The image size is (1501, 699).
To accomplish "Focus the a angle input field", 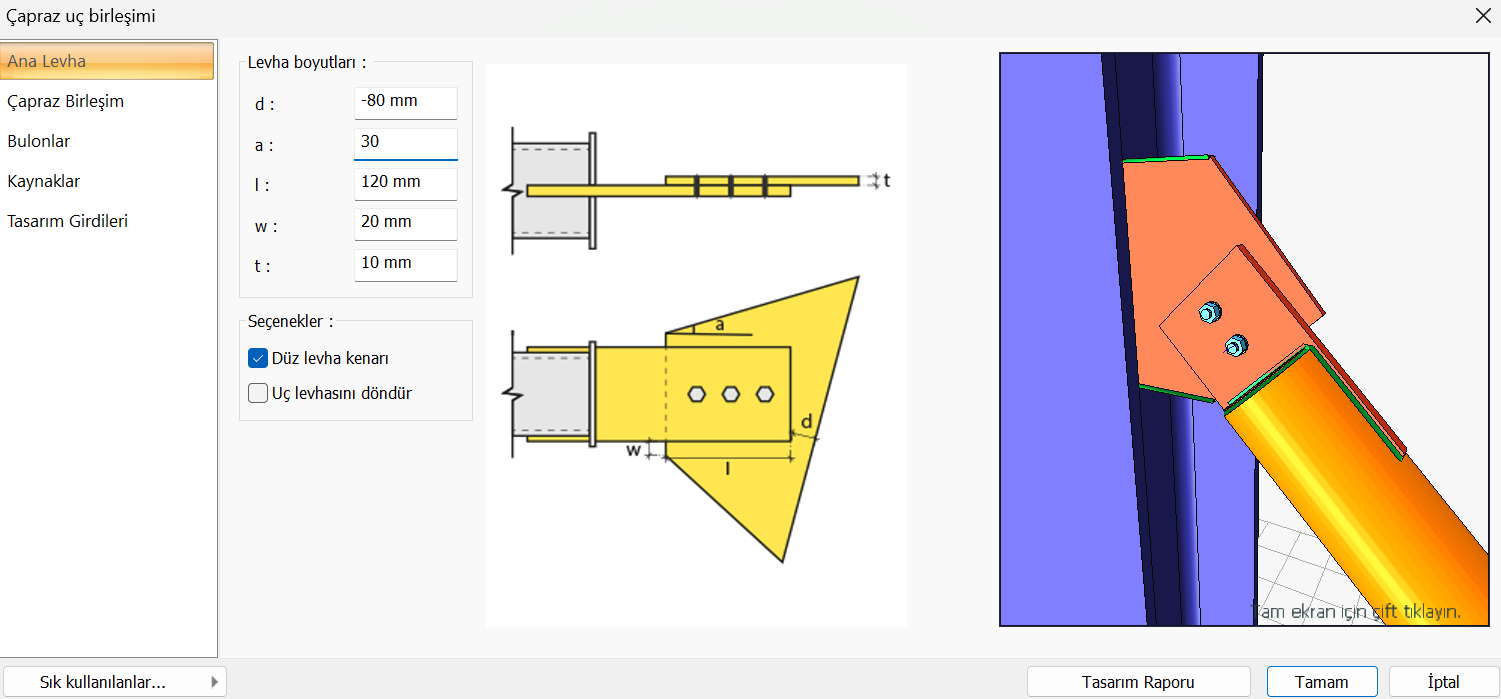I will coord(405,142).
